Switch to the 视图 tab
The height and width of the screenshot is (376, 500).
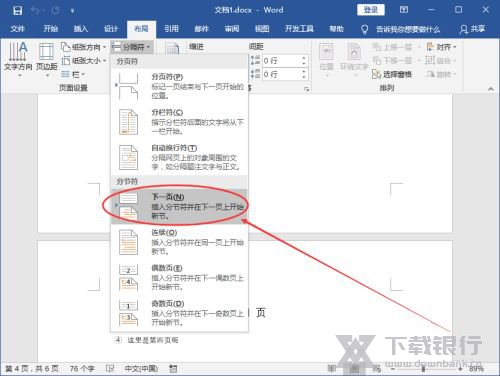click(x=262, y=29)
